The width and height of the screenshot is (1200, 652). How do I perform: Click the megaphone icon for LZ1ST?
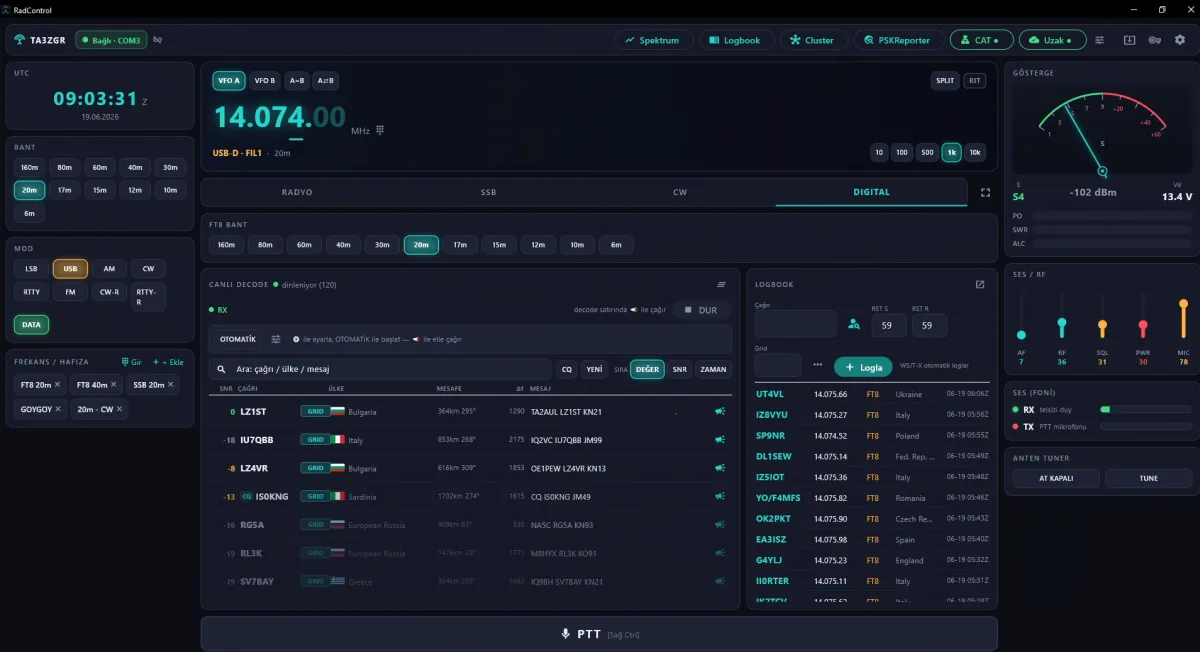pos(719,411)
